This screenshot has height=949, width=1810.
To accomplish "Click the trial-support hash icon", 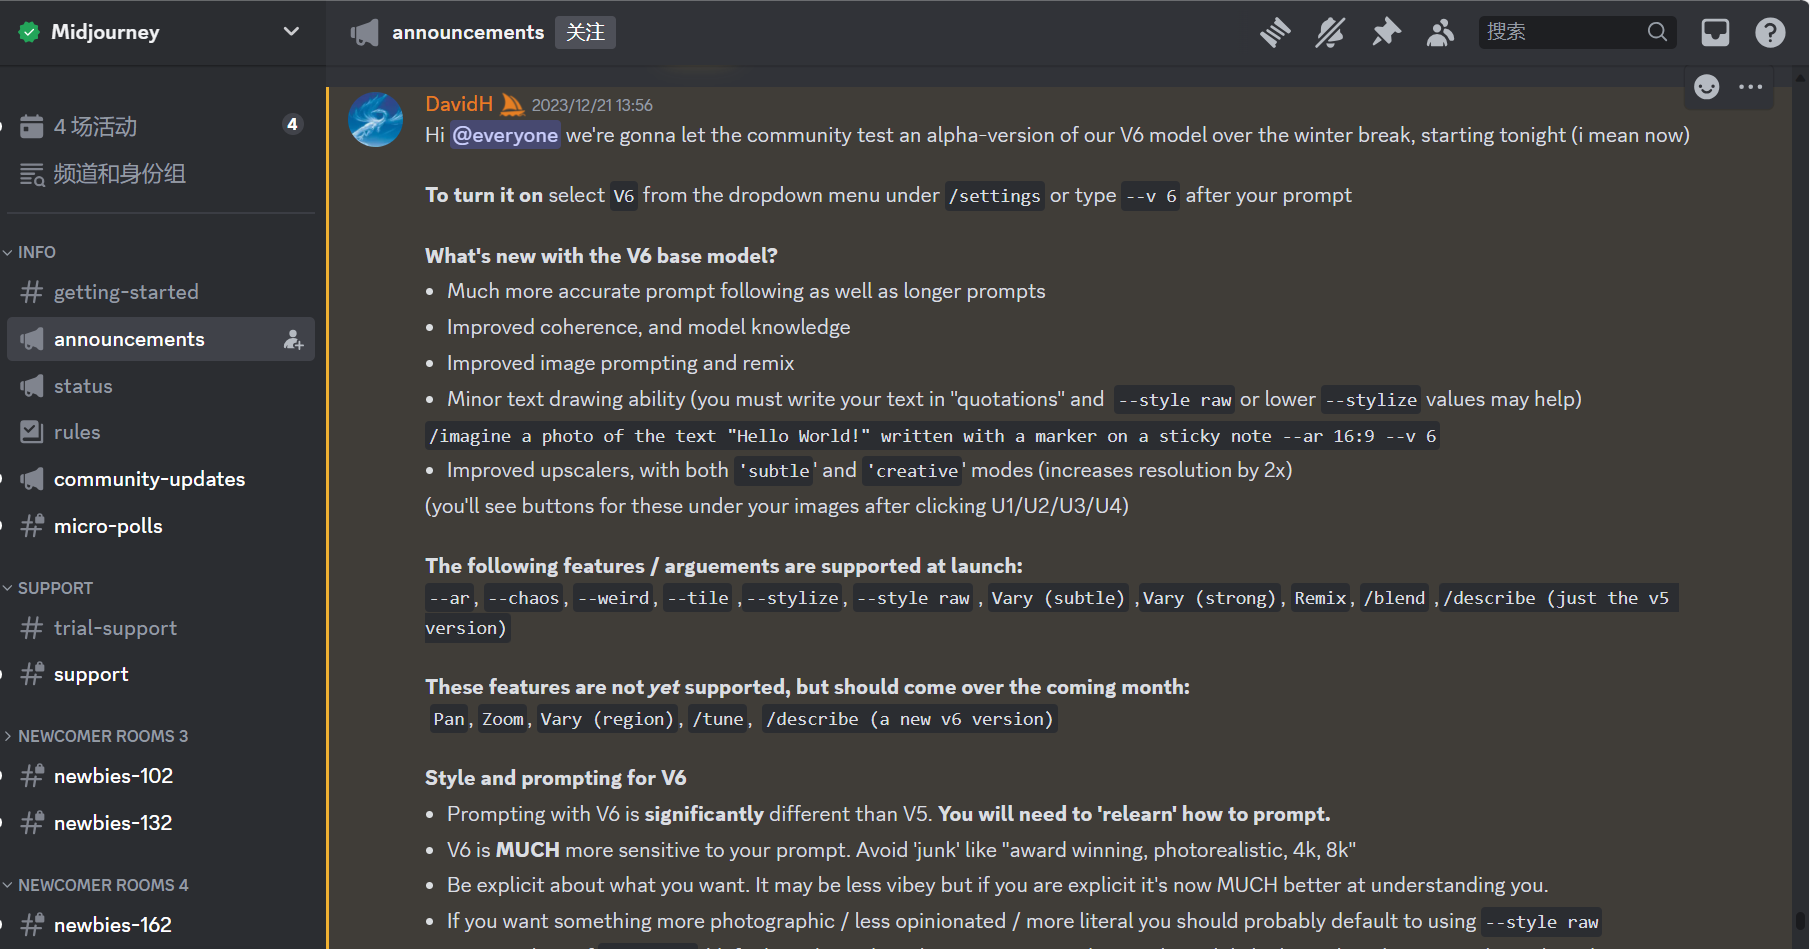I will tap(32, 628).
